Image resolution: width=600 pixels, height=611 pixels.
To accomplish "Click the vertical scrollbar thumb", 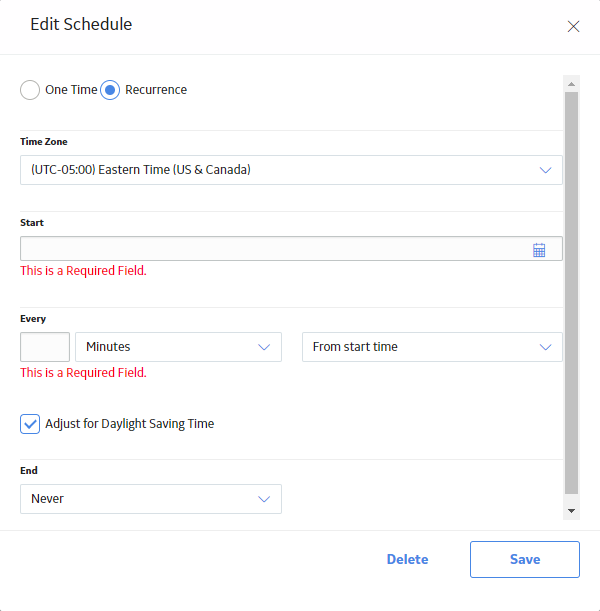I will [571, 293].
